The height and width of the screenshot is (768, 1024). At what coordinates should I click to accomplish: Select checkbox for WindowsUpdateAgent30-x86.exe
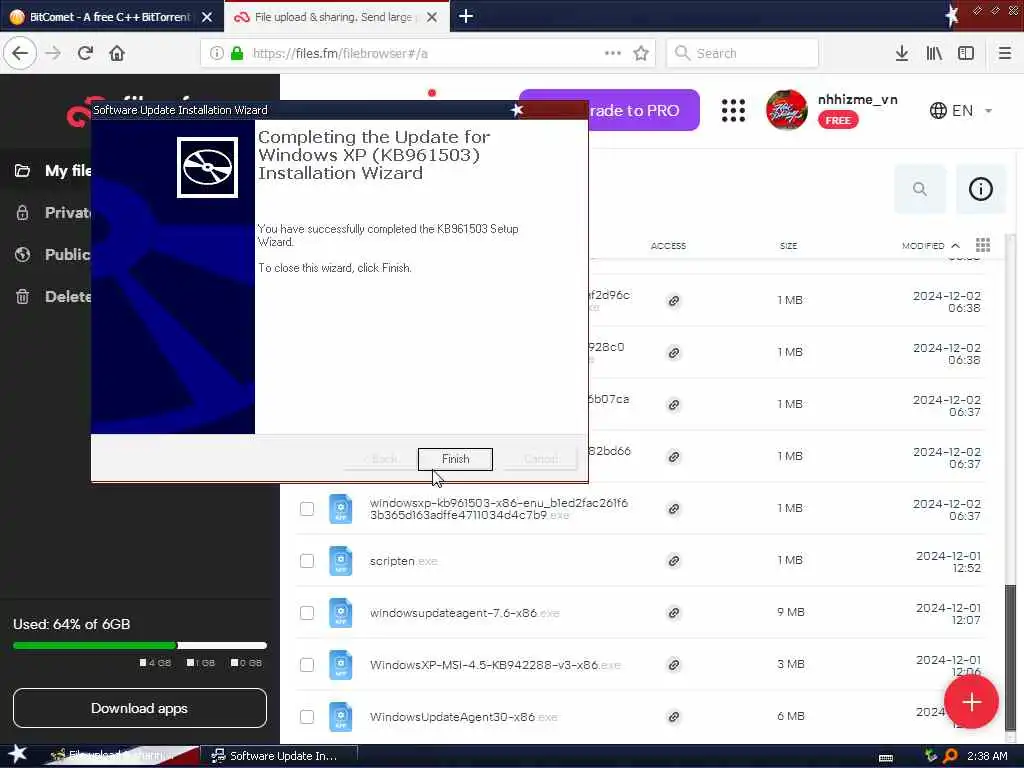[x=307, y=716]
